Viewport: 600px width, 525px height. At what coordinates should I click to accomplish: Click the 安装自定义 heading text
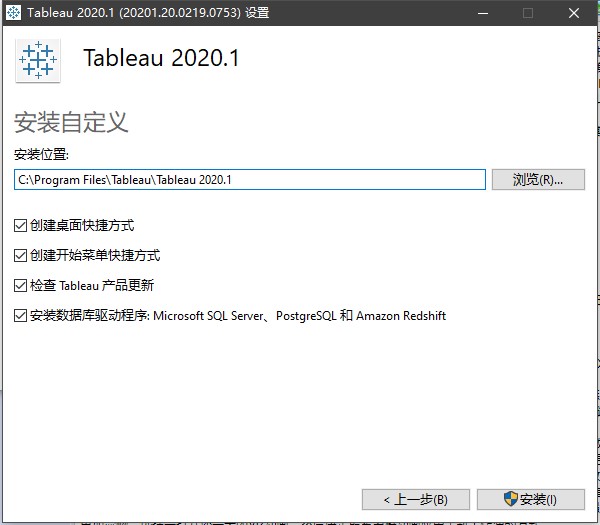click(71, 122)
